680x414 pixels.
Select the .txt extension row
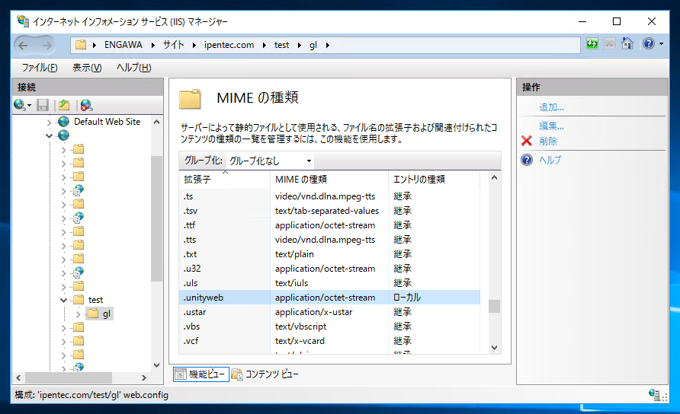coord(330,254)
